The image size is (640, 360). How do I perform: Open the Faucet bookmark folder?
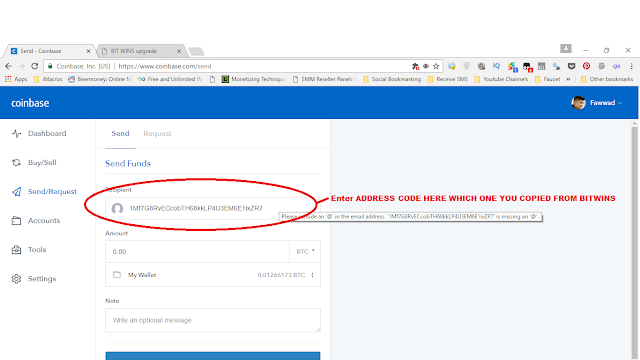coord(547,79)
